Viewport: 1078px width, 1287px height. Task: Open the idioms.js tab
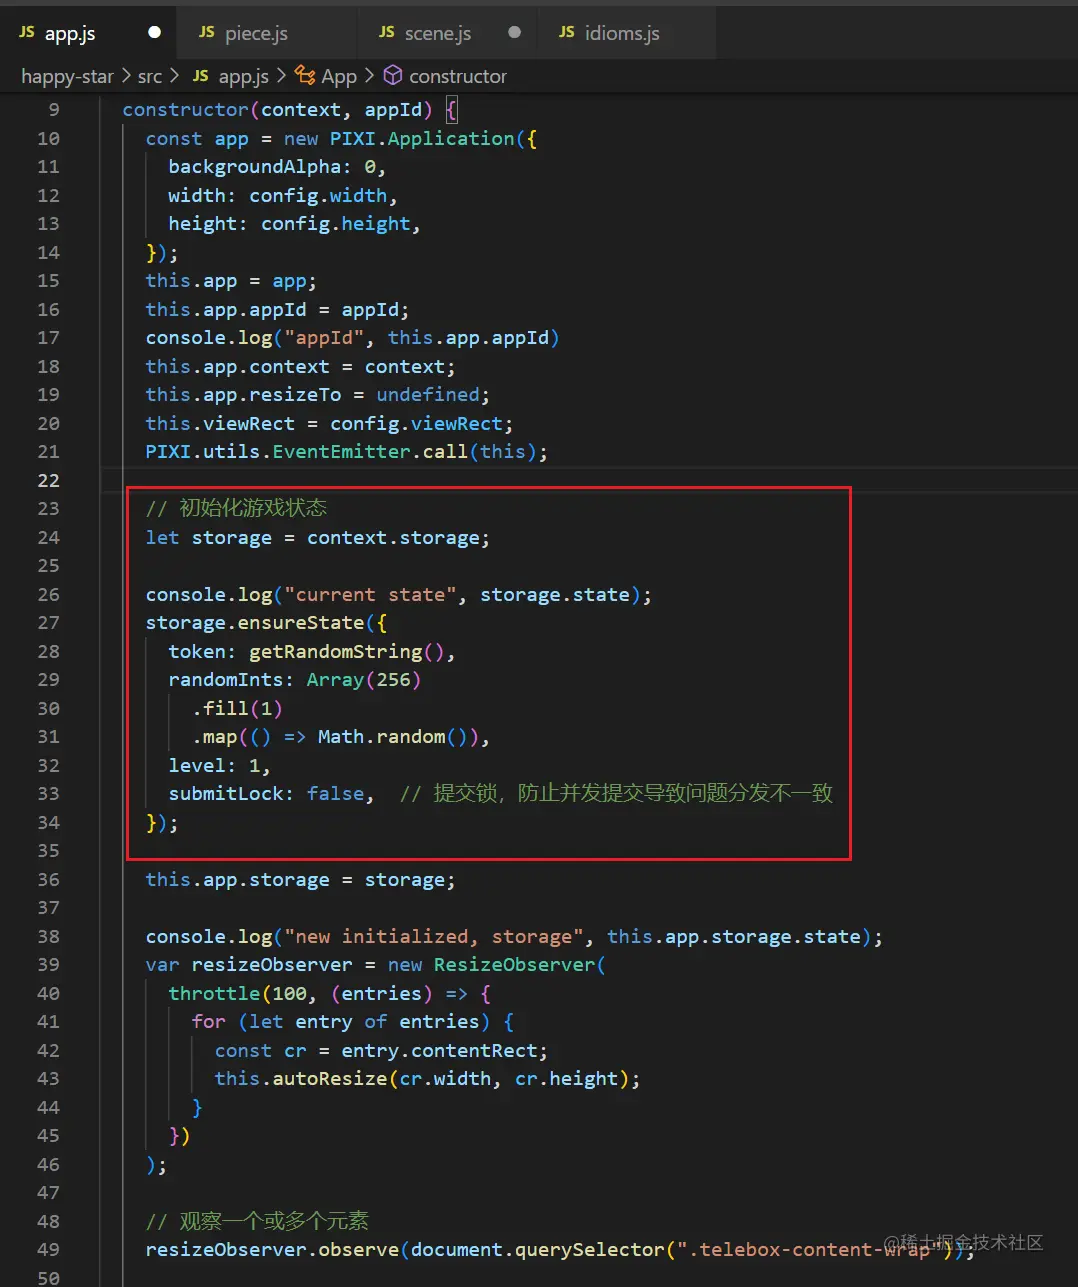[x=622, y=33]
